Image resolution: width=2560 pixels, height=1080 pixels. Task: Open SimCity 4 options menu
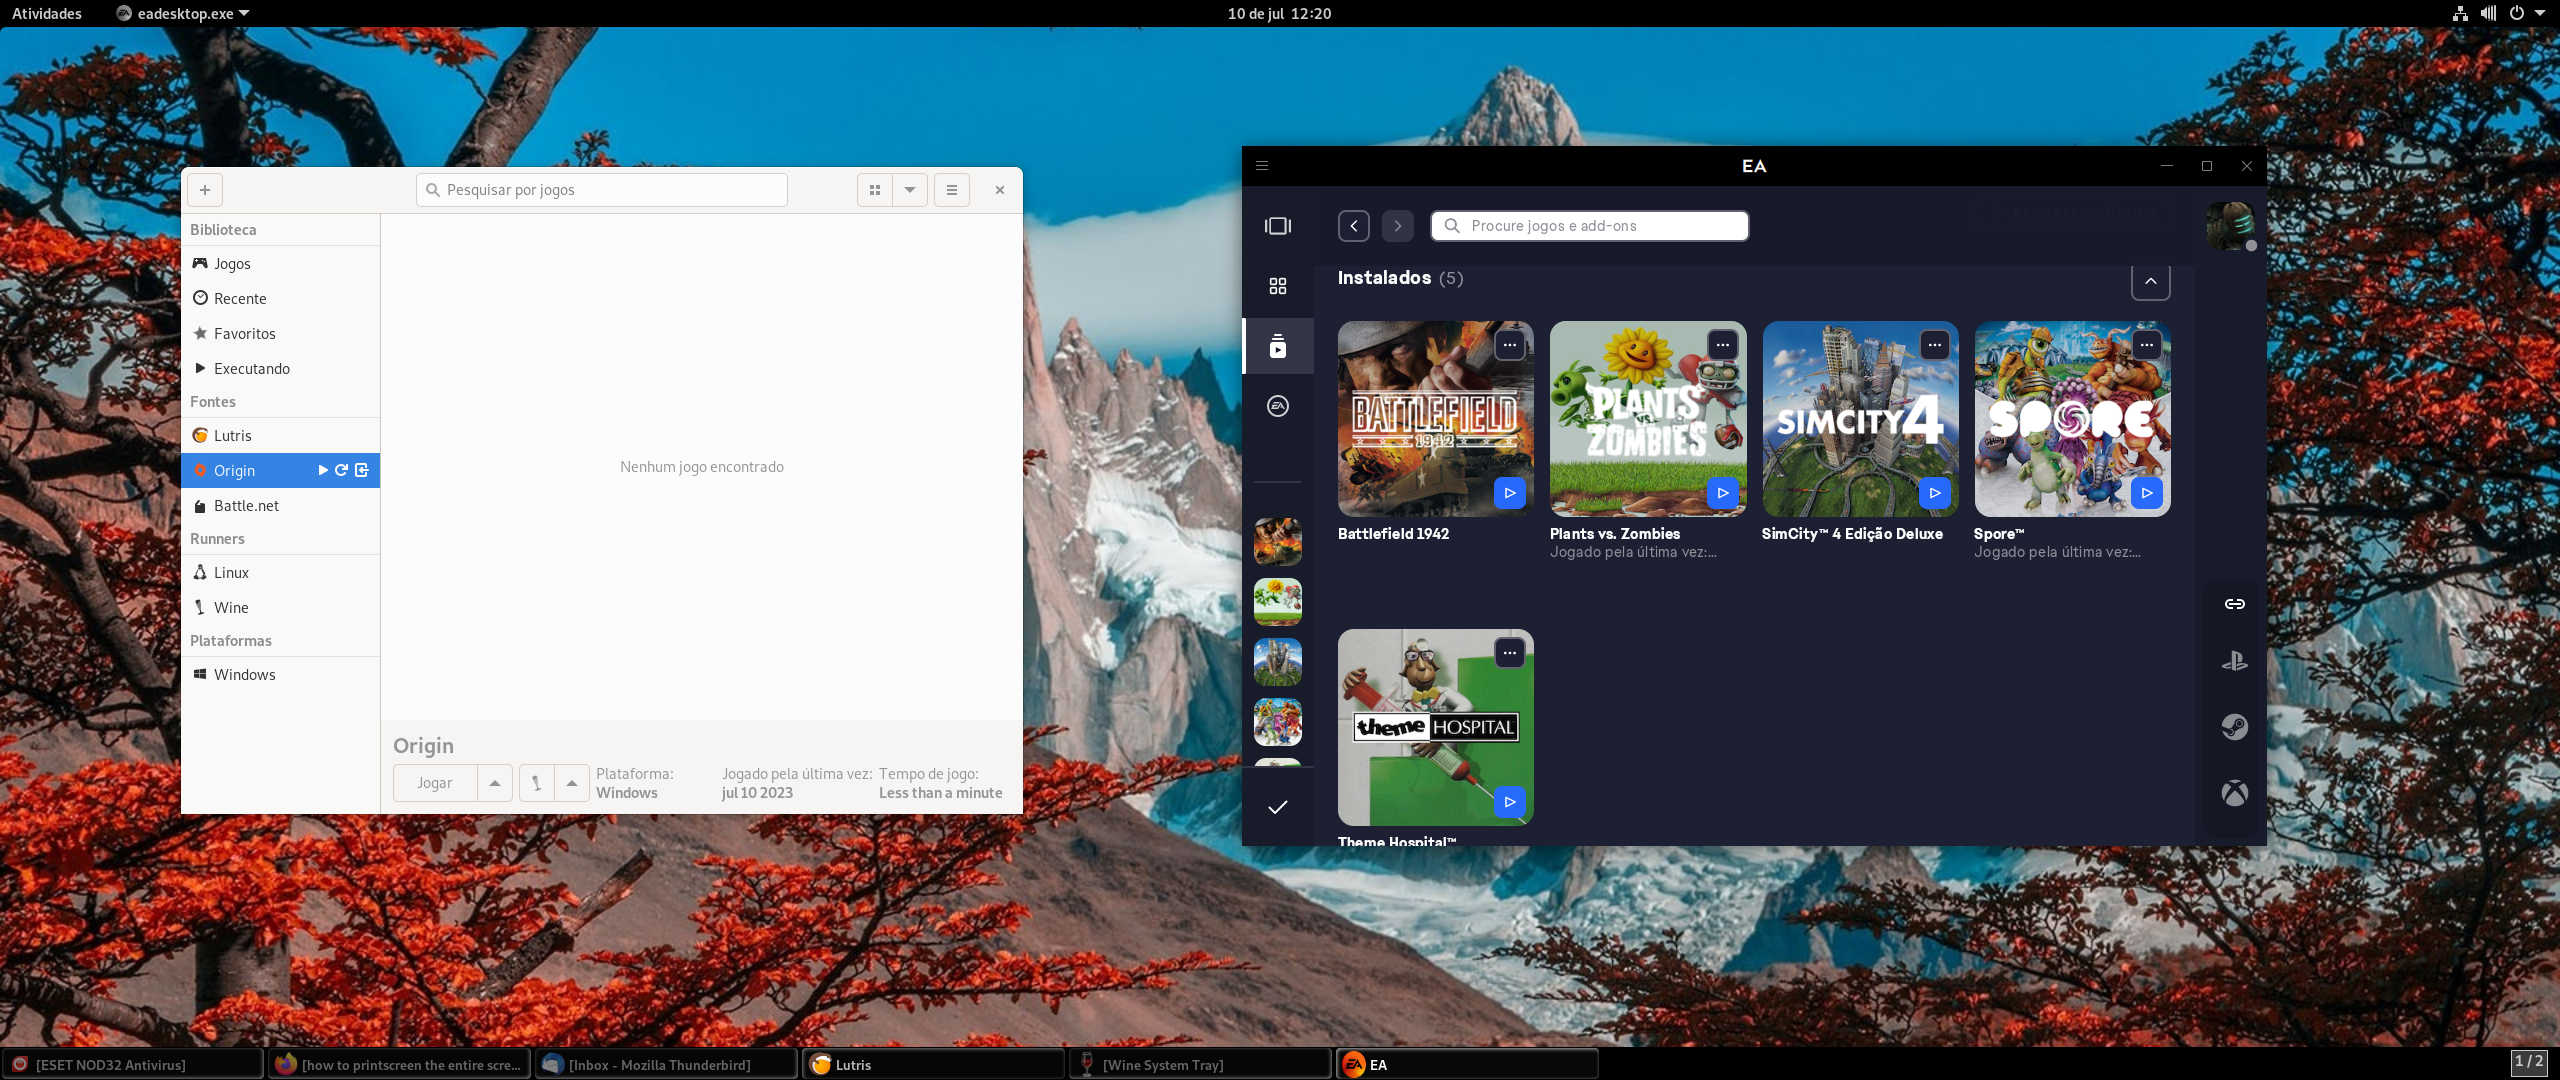1935,345
